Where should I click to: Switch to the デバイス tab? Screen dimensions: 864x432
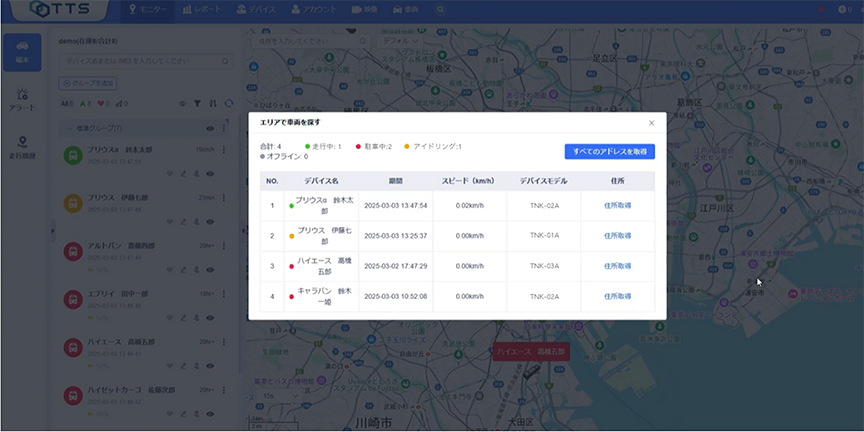(x=259, y=10)
